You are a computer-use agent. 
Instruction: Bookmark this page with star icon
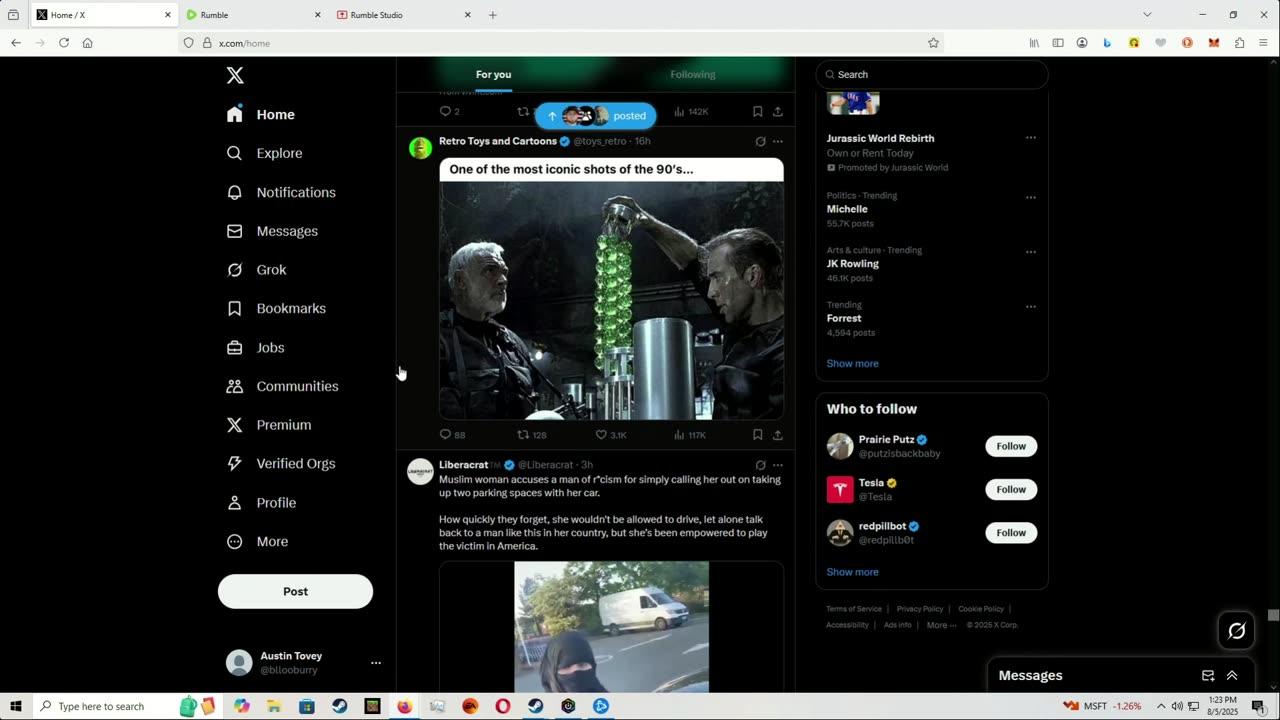(933, 43)
